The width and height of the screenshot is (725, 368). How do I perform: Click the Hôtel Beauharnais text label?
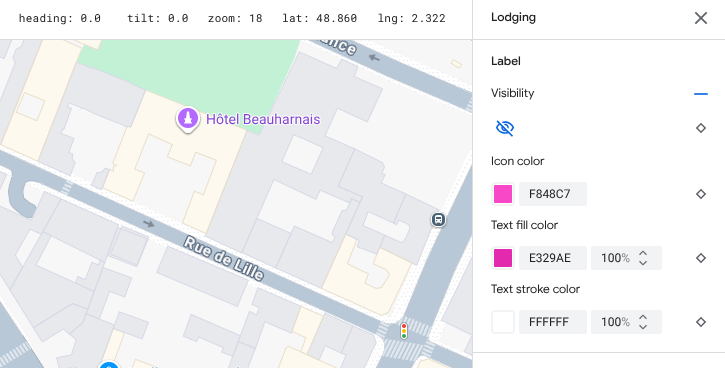point(263,119)
